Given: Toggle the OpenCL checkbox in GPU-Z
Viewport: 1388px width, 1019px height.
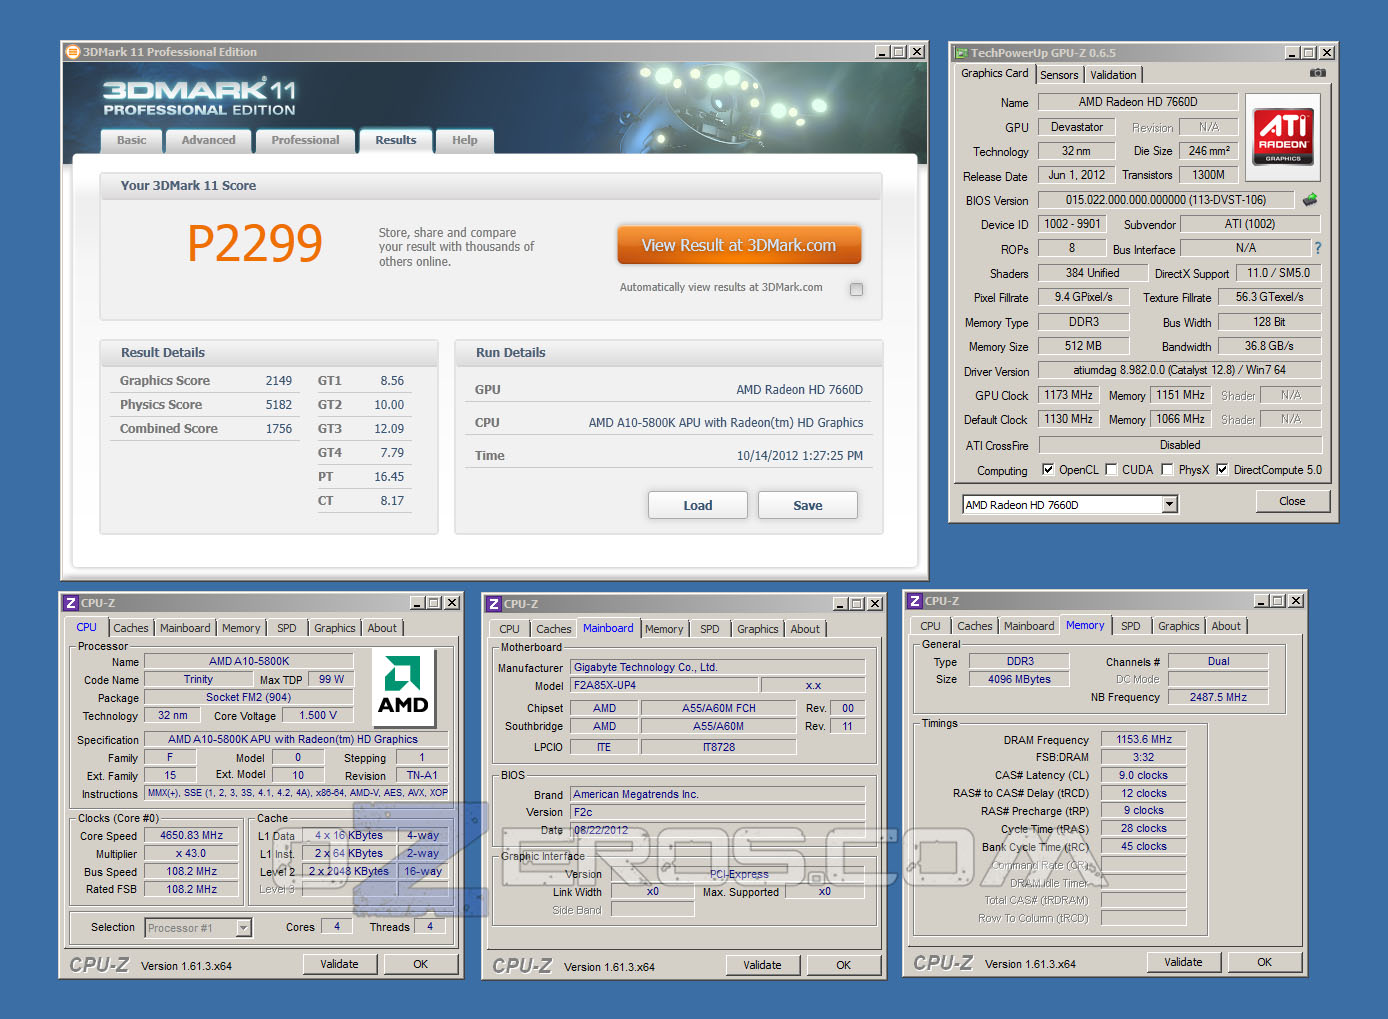Looking at the screenshot, I should [x=1048, y=469].
